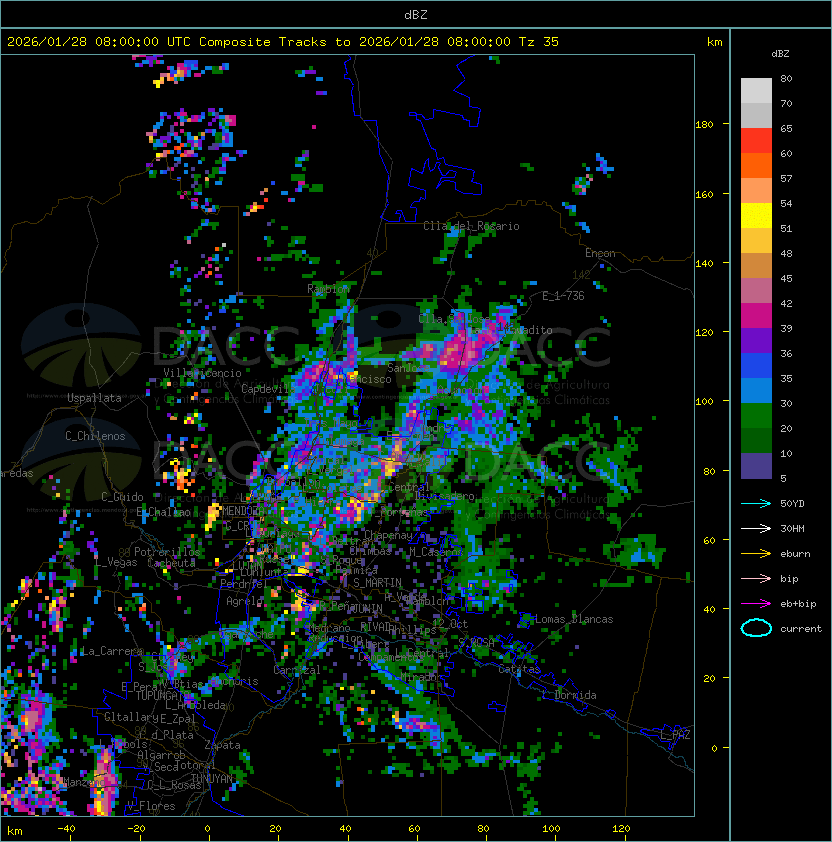
Task: Pick the dark green 10–20 dBZ swatch
Action: pos(756,440)
